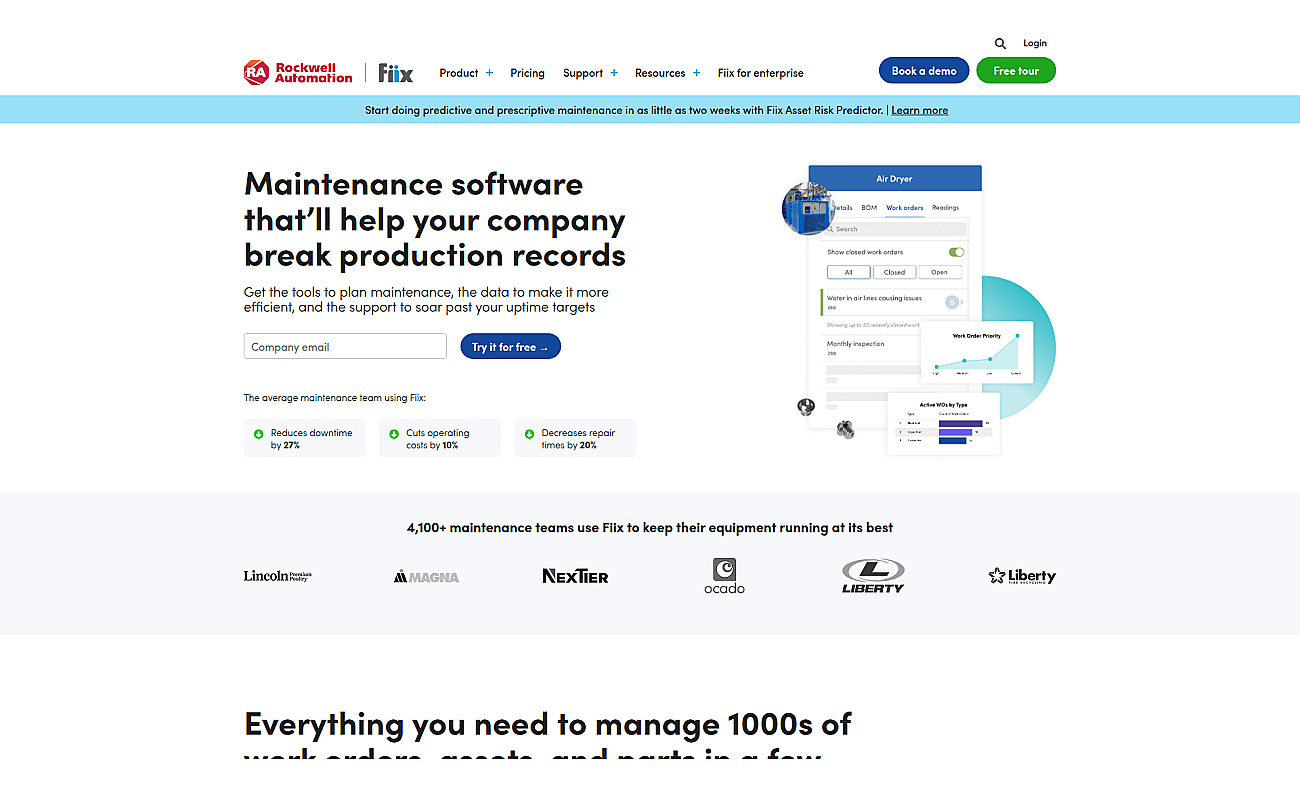
Task: Open the Rockwell Automation logo
Action: (298, 72)
